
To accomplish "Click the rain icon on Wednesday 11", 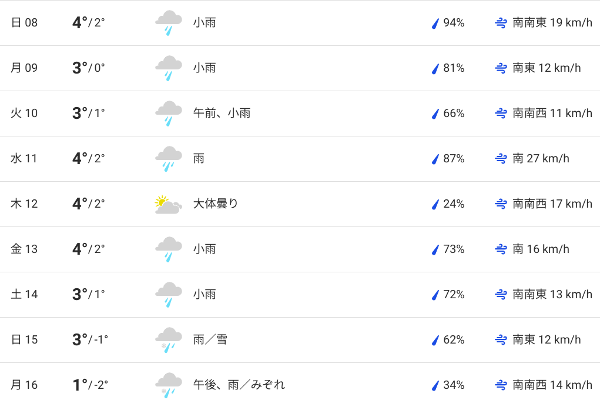I will 168,159.
